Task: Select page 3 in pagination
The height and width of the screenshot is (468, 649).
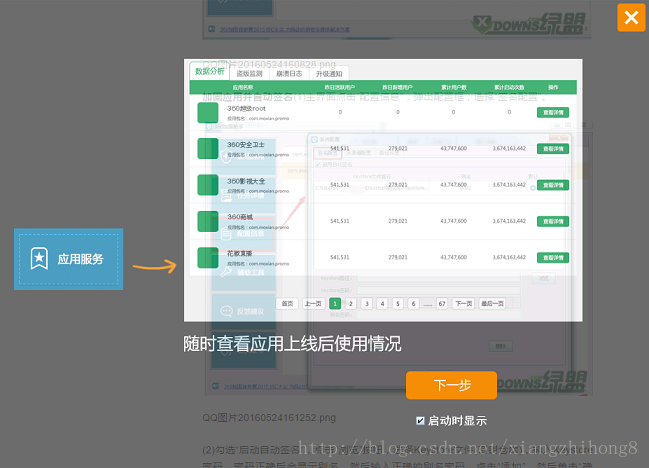Action: pos(366,304)
